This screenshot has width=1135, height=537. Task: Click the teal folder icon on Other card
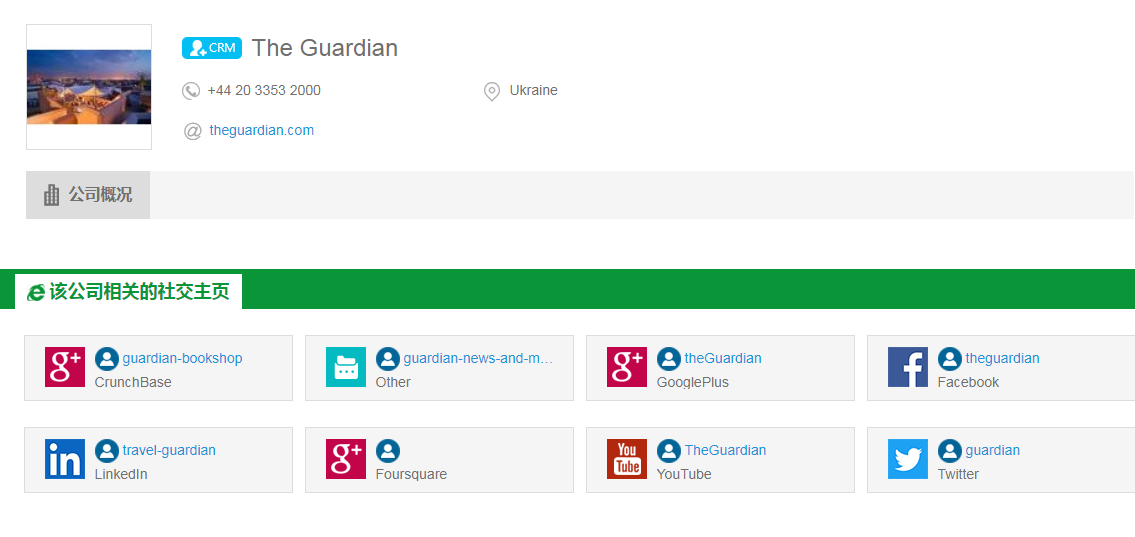[x=345, y=367]
